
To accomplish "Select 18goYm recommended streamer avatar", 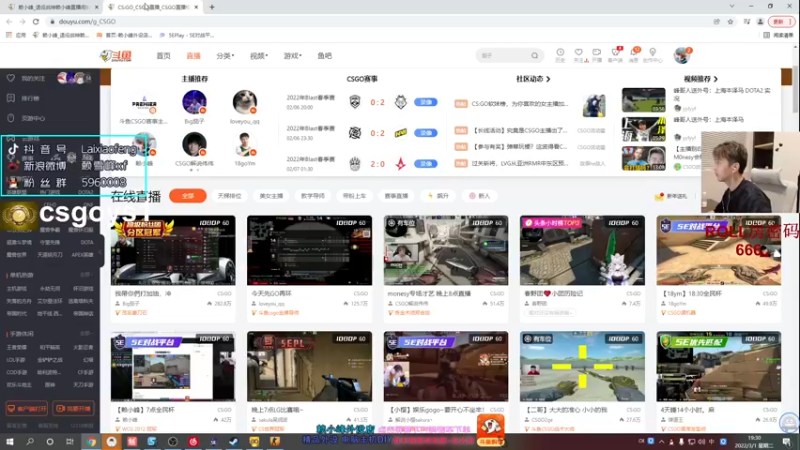I will (x=245, y=144).
